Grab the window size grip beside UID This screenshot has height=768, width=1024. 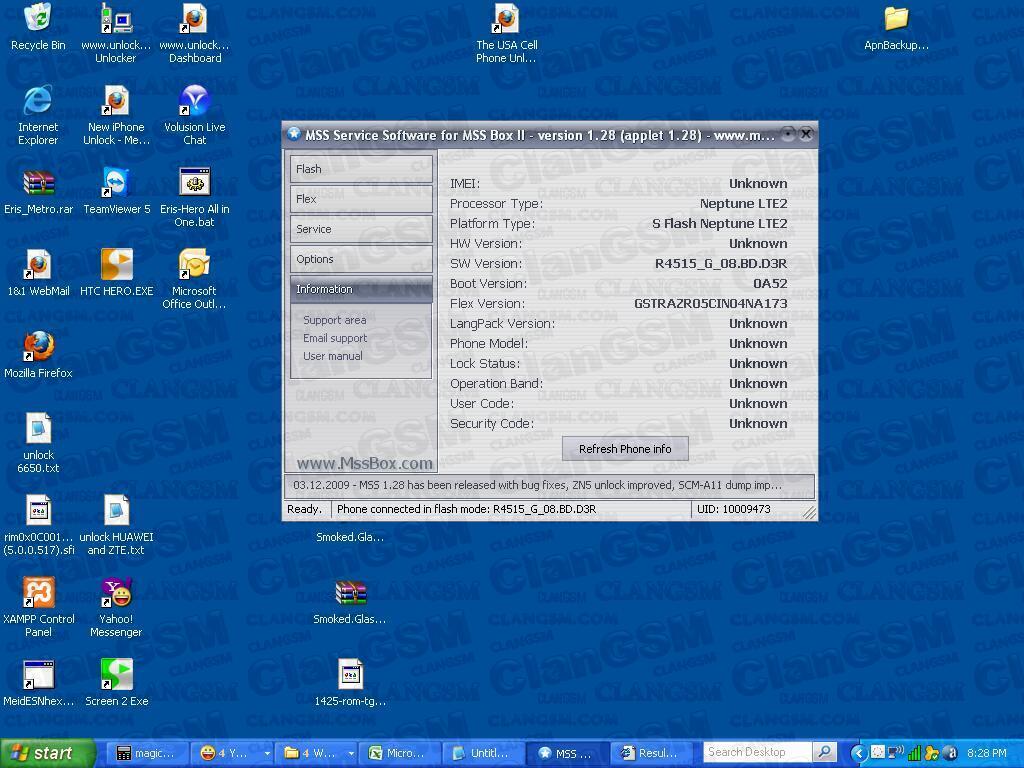pyautogui.click(x=809, y=513)
